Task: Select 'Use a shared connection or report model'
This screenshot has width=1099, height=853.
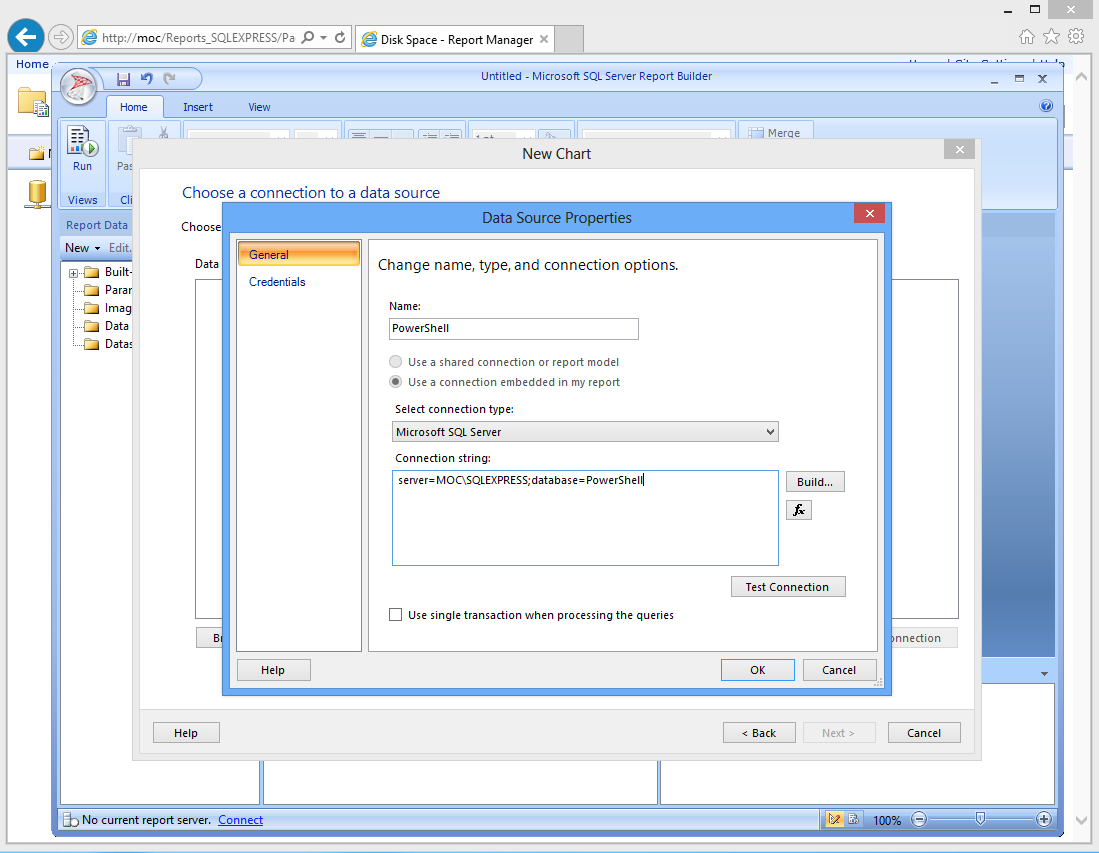Action: [x=397, y=362]
